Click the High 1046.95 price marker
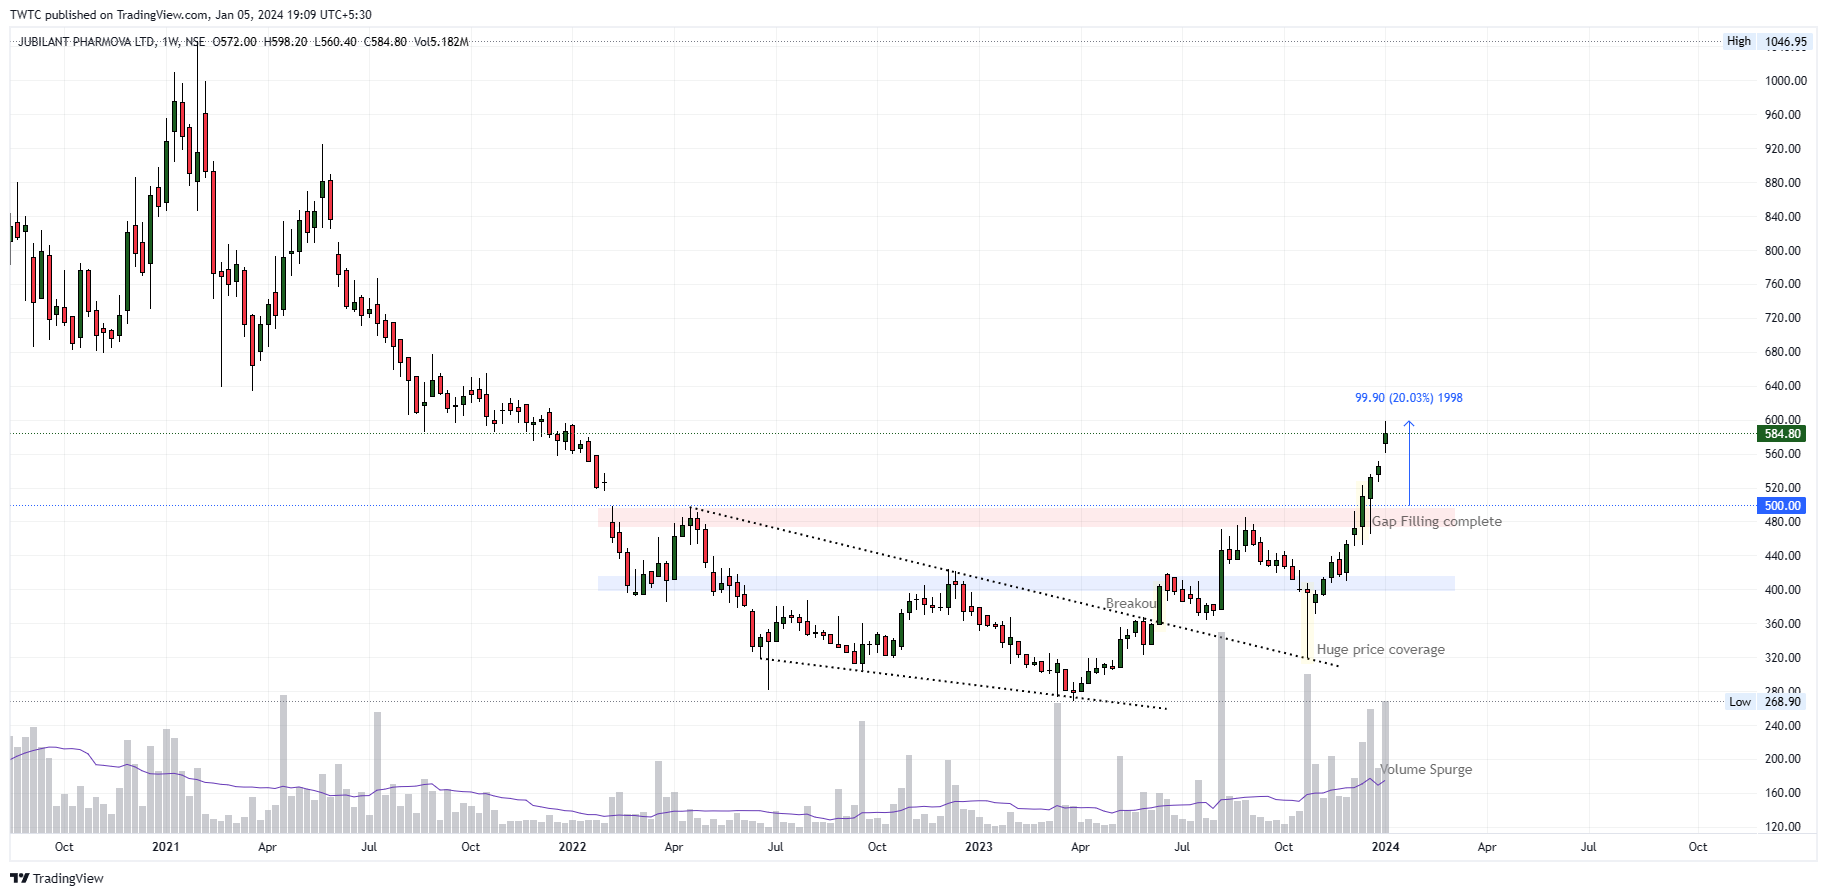The image size is (1827, 896). tap(1767, 41)
